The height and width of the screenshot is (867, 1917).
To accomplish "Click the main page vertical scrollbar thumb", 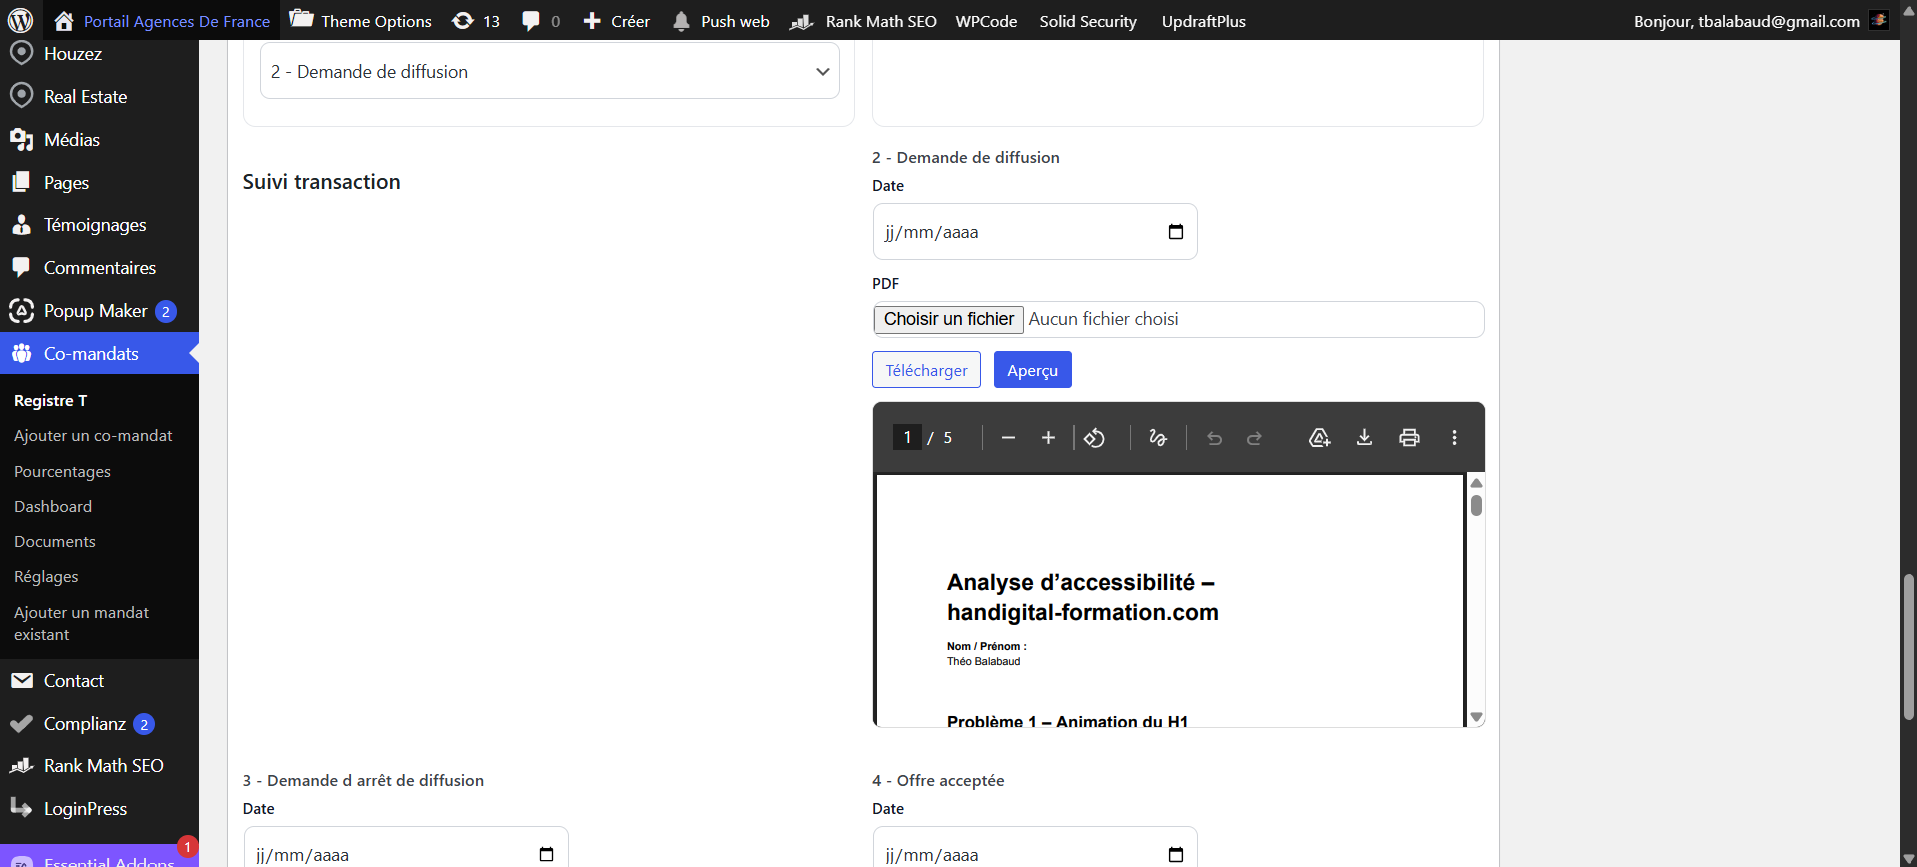I will pyautogui.click(x=1908, y=647).
